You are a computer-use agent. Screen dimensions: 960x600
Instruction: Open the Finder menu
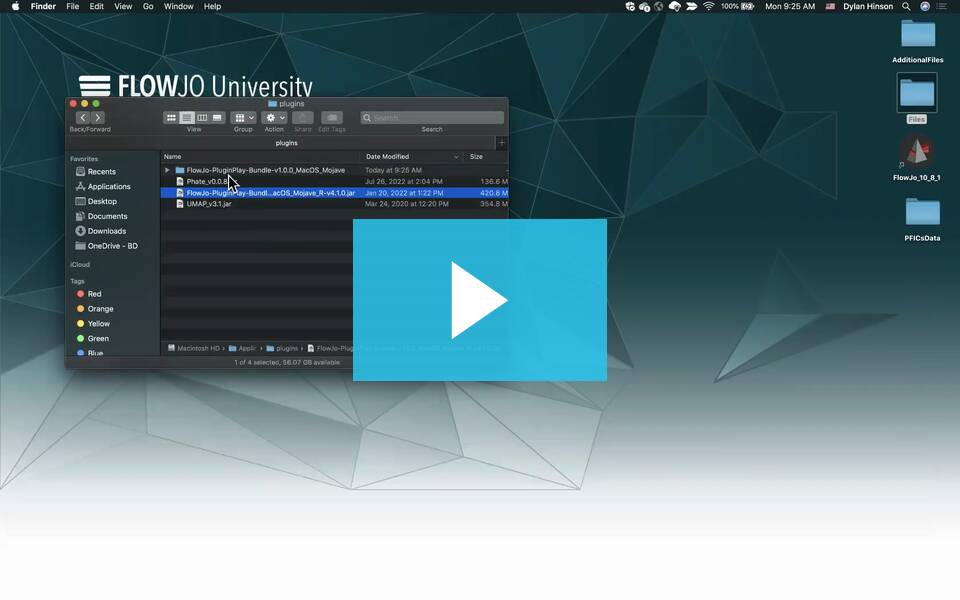click(x=43, y=6)
